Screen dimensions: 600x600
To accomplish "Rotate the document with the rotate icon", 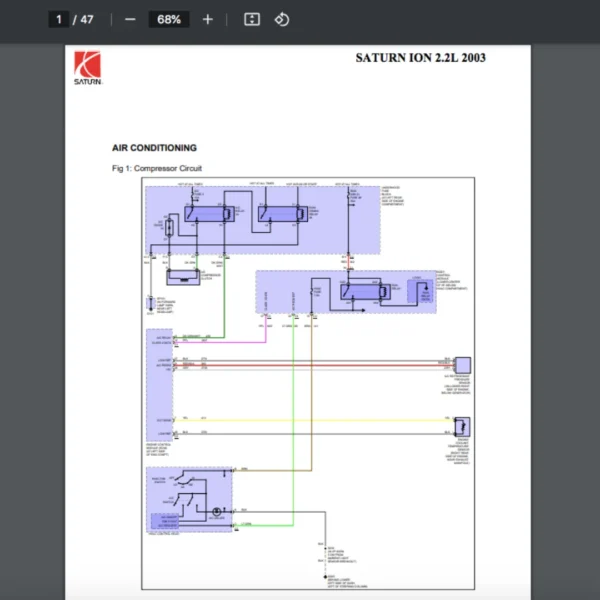I will click(x=282, y=20).
